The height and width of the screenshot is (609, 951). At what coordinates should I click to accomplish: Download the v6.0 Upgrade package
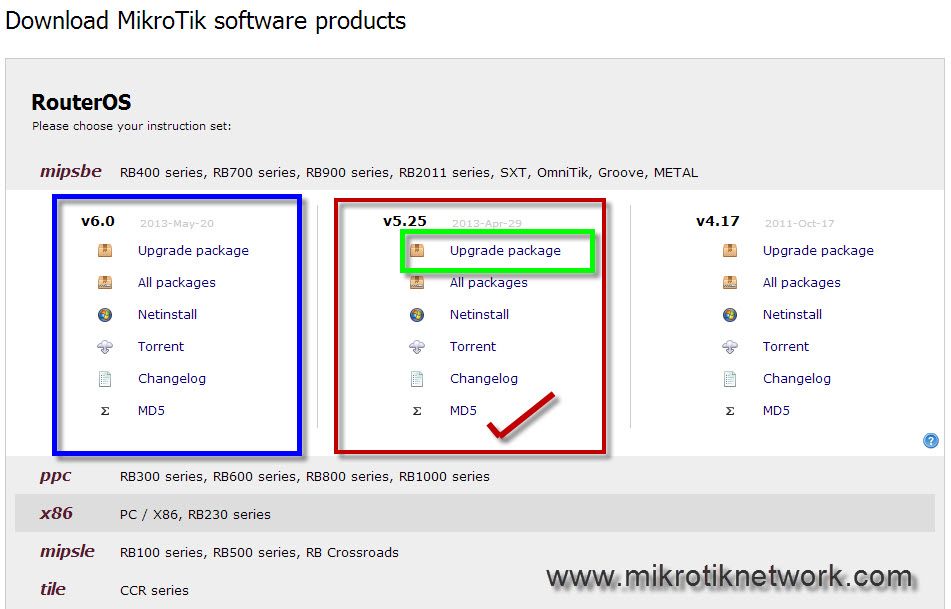pyautogui.click(x=193, y=251)
